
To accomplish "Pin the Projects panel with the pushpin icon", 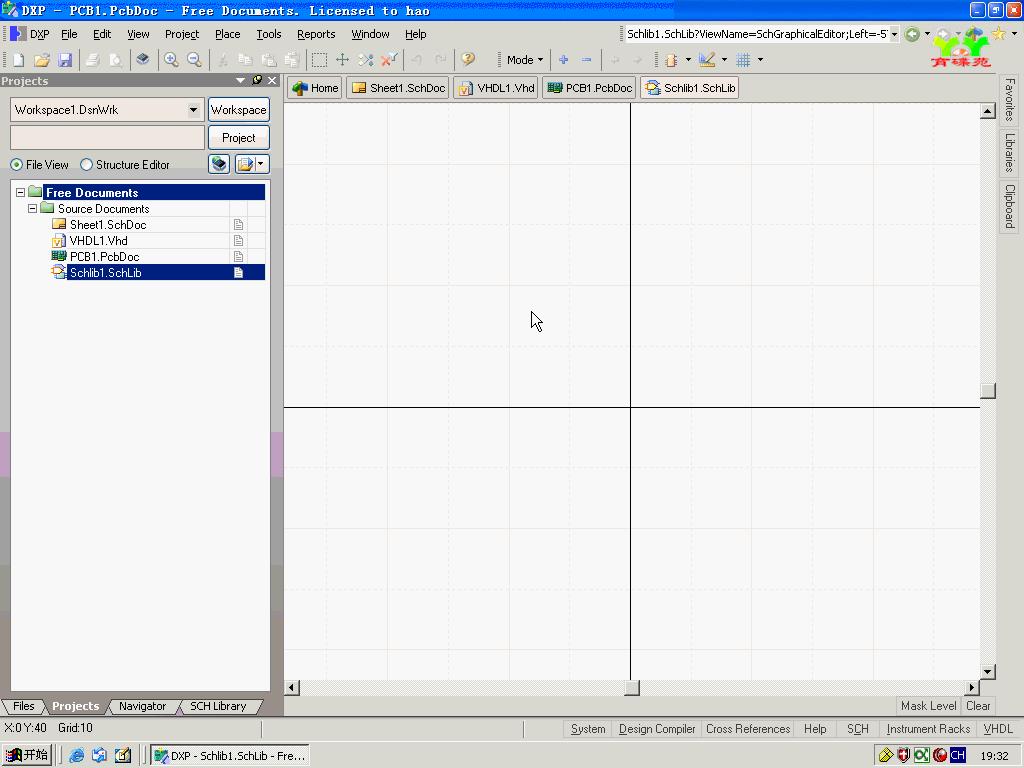I will tap(257, 80).
